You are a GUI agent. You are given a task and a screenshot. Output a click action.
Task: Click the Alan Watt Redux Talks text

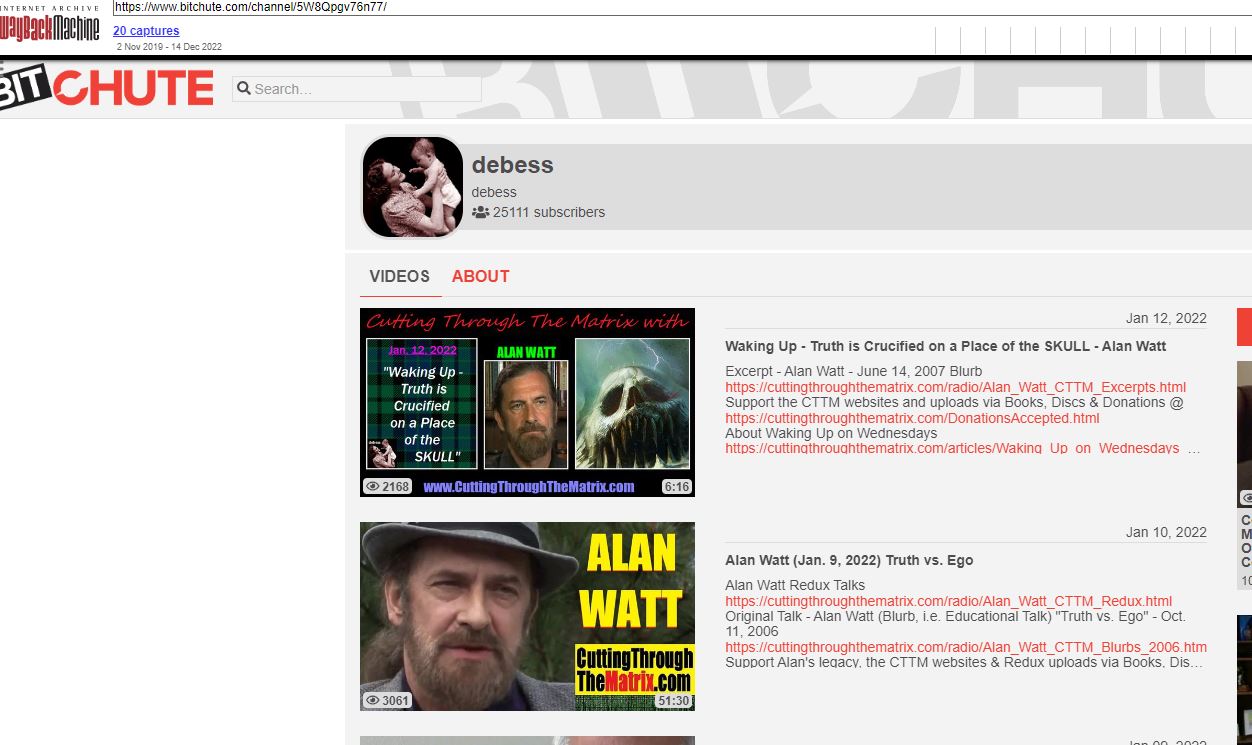coord(795,585)
